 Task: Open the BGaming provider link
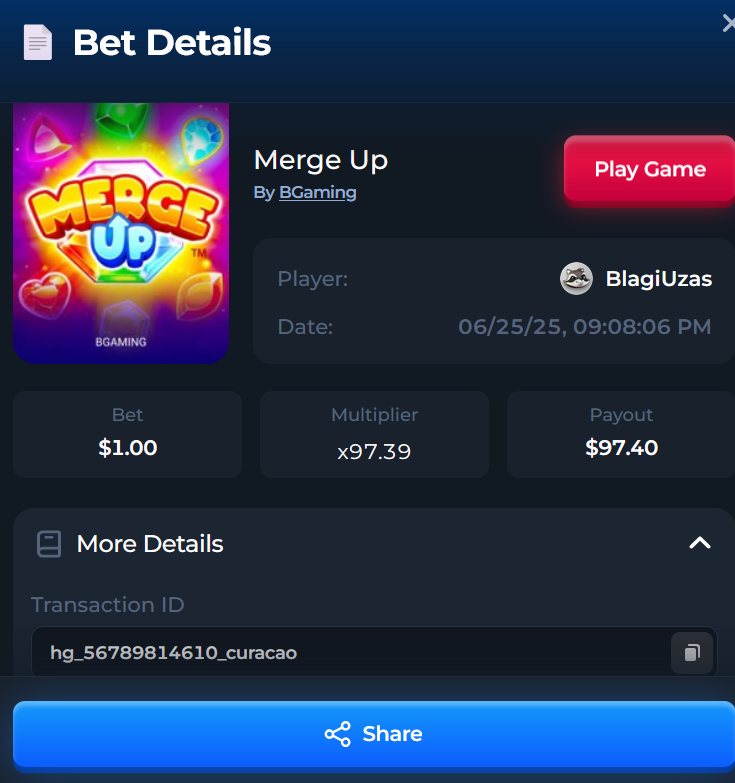coord(318,192)
